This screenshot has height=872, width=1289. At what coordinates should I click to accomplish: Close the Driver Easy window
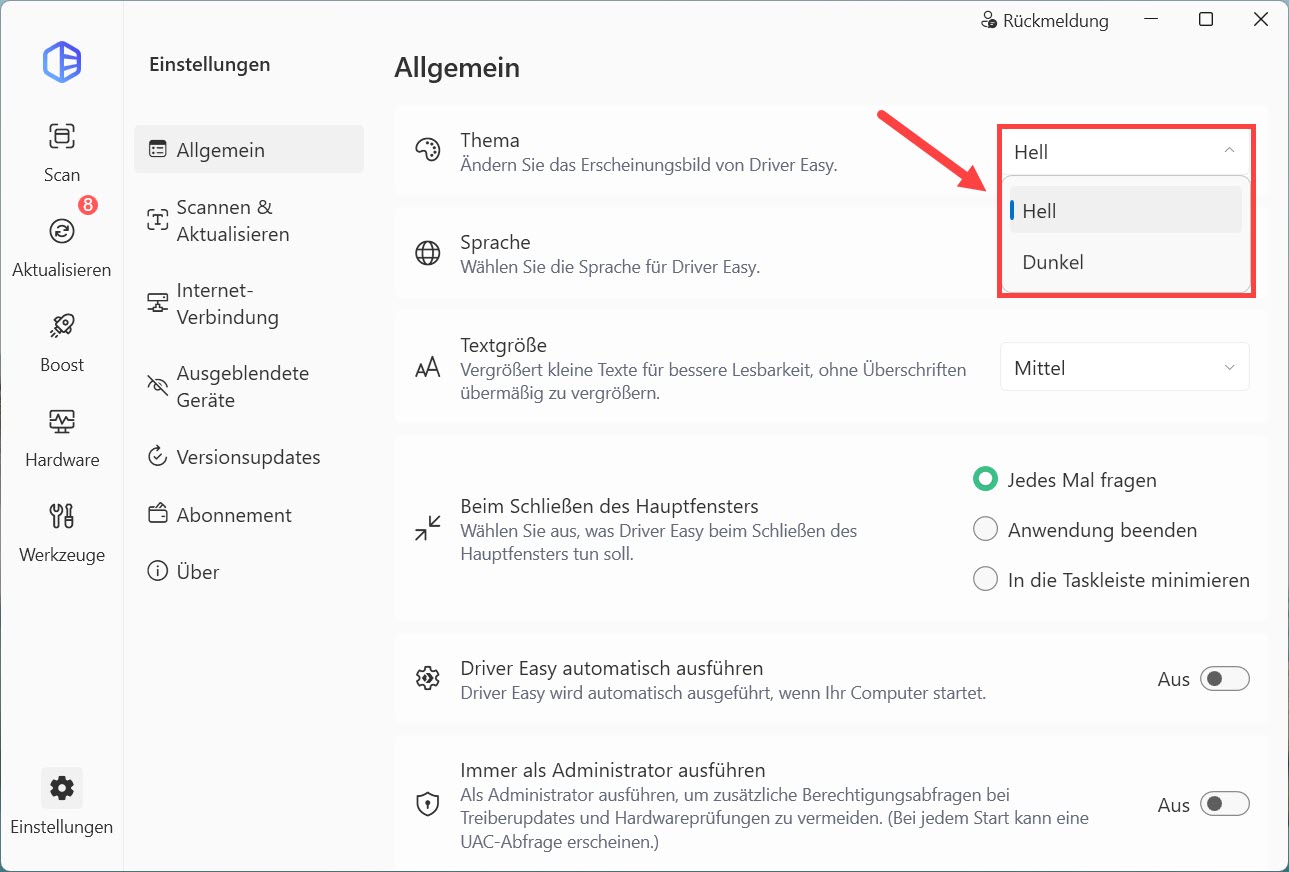(x=1260, y=20)
